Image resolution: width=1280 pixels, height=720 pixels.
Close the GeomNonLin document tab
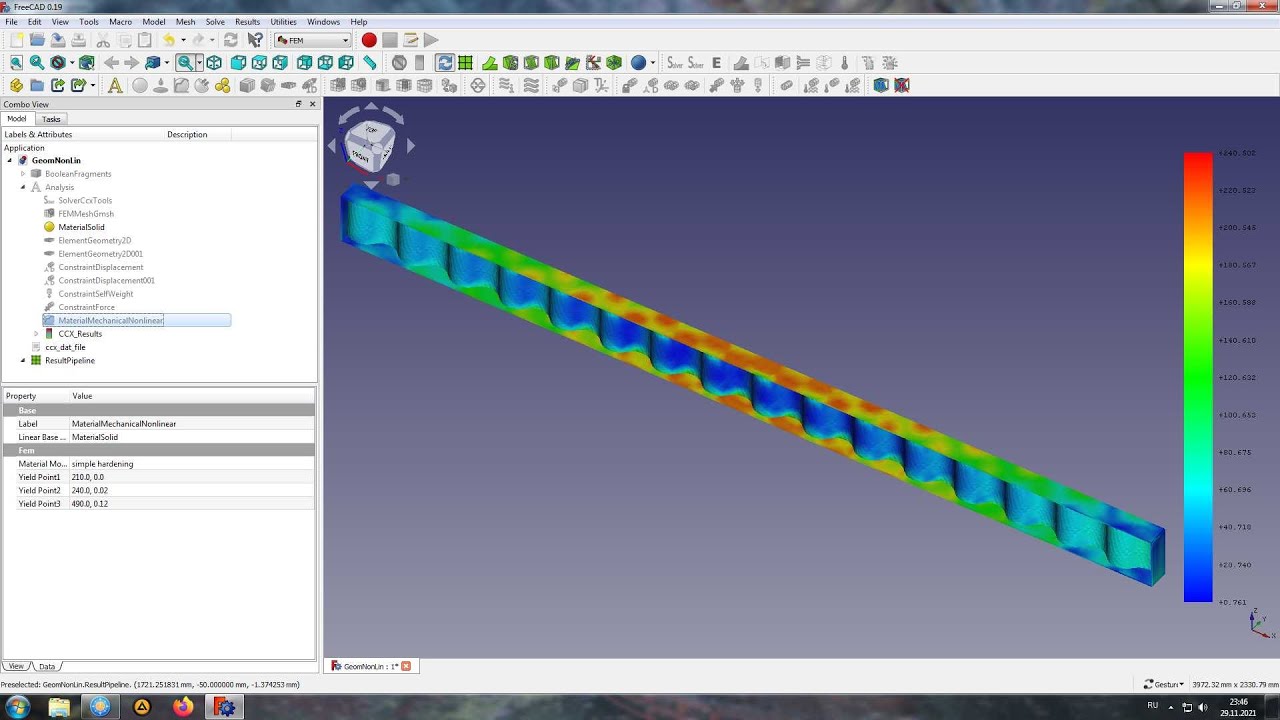[406, 666]
